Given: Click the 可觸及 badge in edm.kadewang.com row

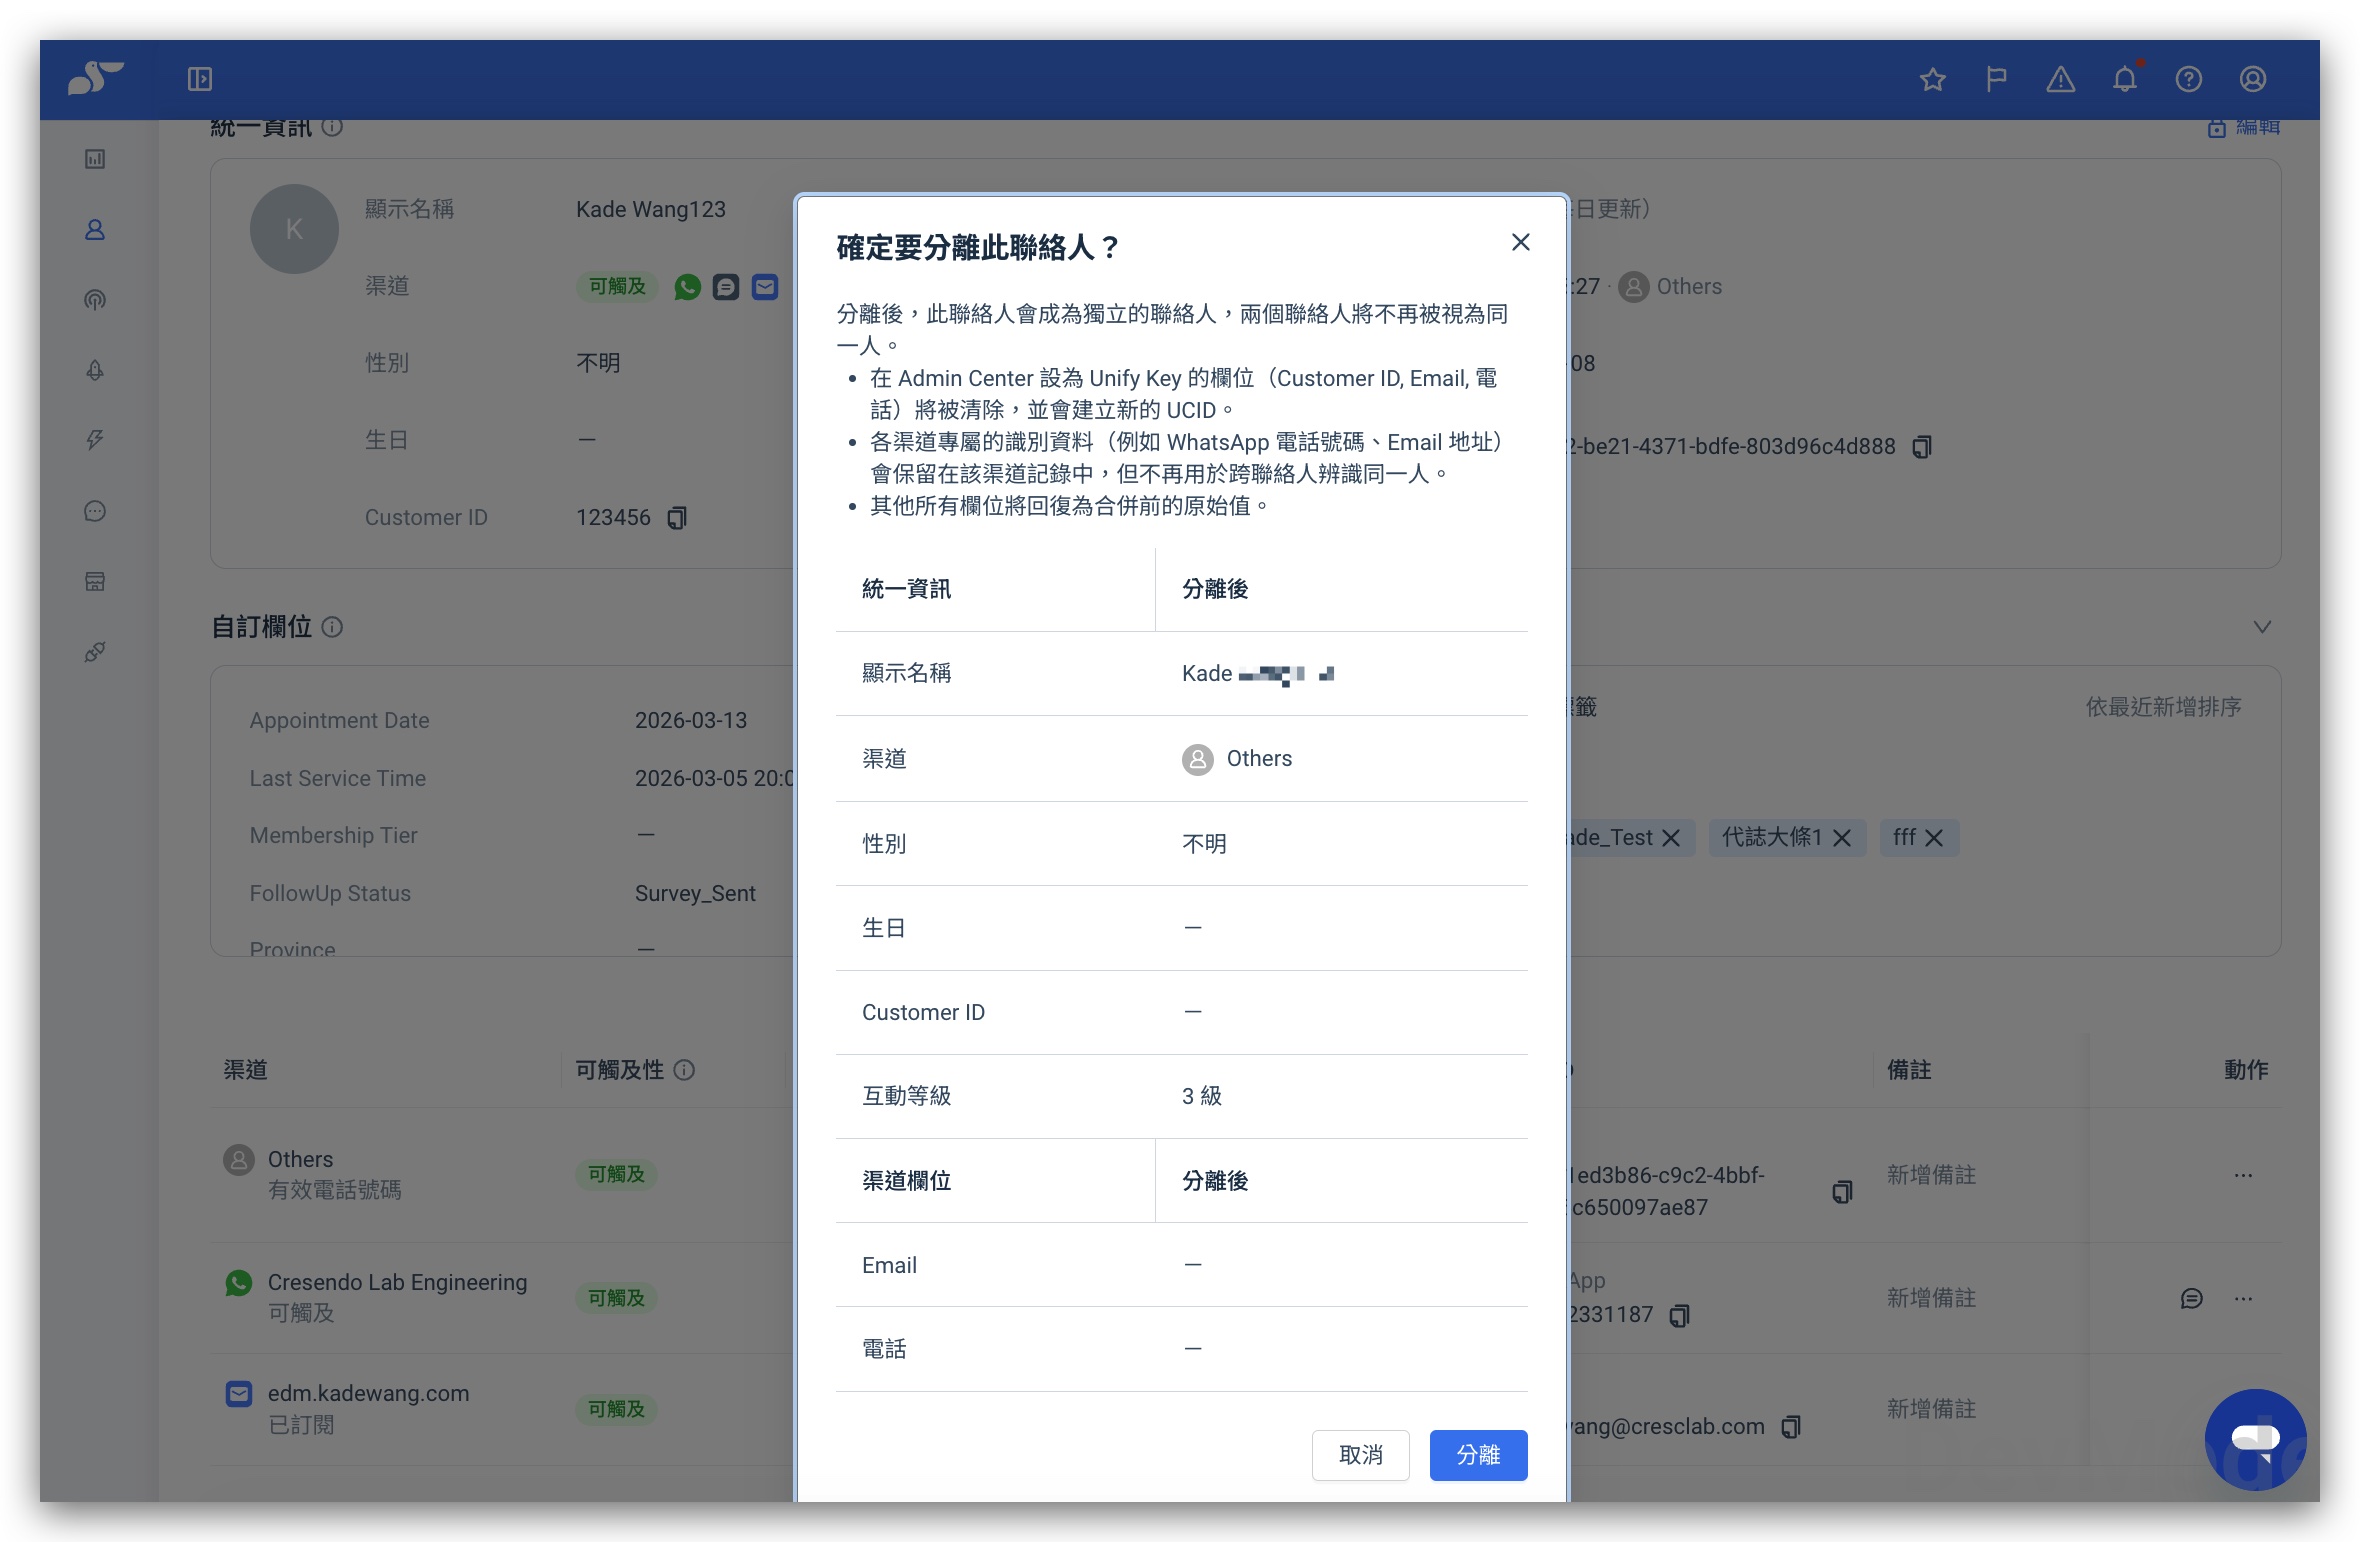Looking at the screenshot, I should [x=616, y=1409].
